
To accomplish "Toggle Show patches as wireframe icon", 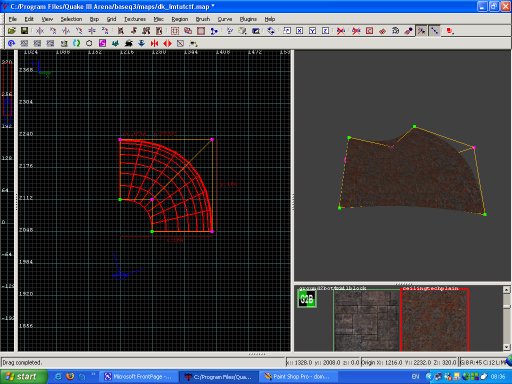I will 382,31.
